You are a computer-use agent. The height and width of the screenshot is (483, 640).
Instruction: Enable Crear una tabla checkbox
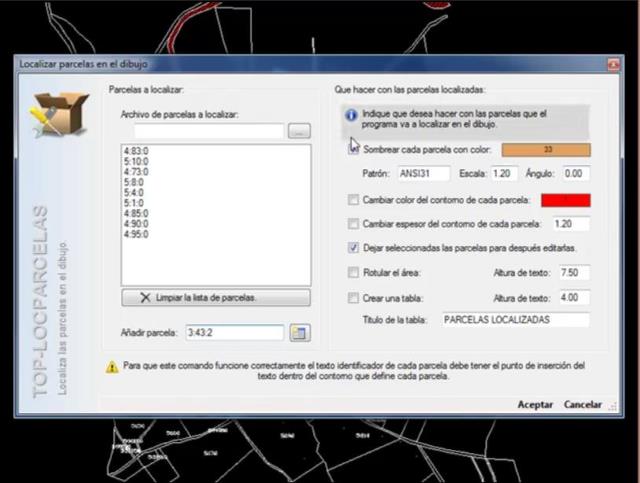[353, 298]
